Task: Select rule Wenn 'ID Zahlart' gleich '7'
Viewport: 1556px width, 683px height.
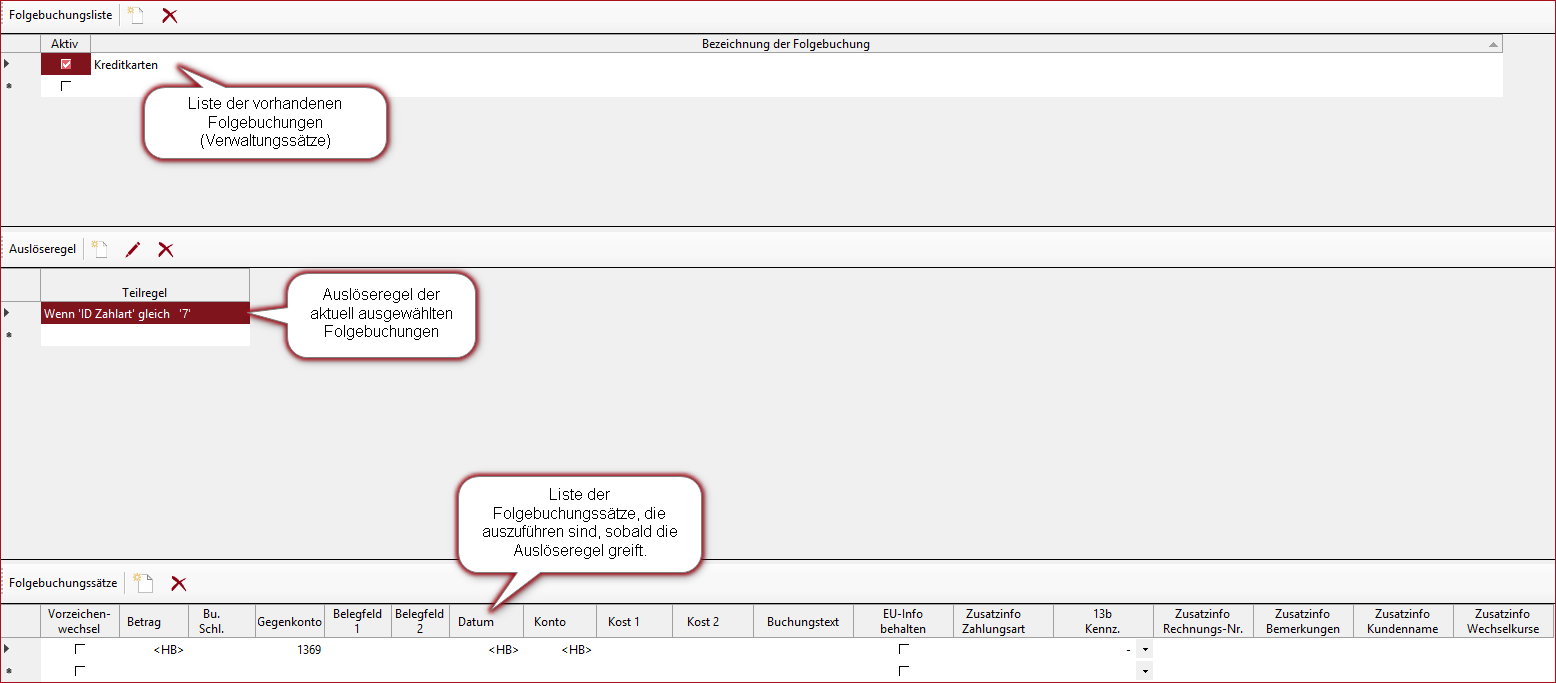Action: [x=145, y=313]
